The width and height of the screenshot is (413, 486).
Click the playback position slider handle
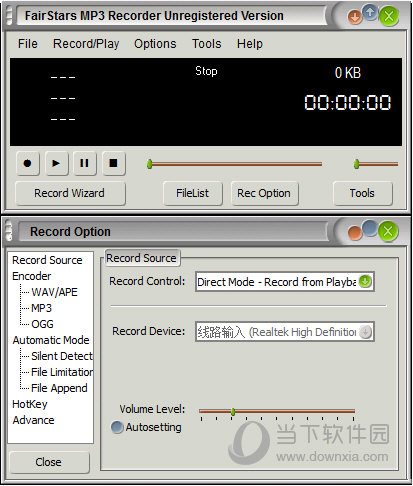tap(150, 164)
